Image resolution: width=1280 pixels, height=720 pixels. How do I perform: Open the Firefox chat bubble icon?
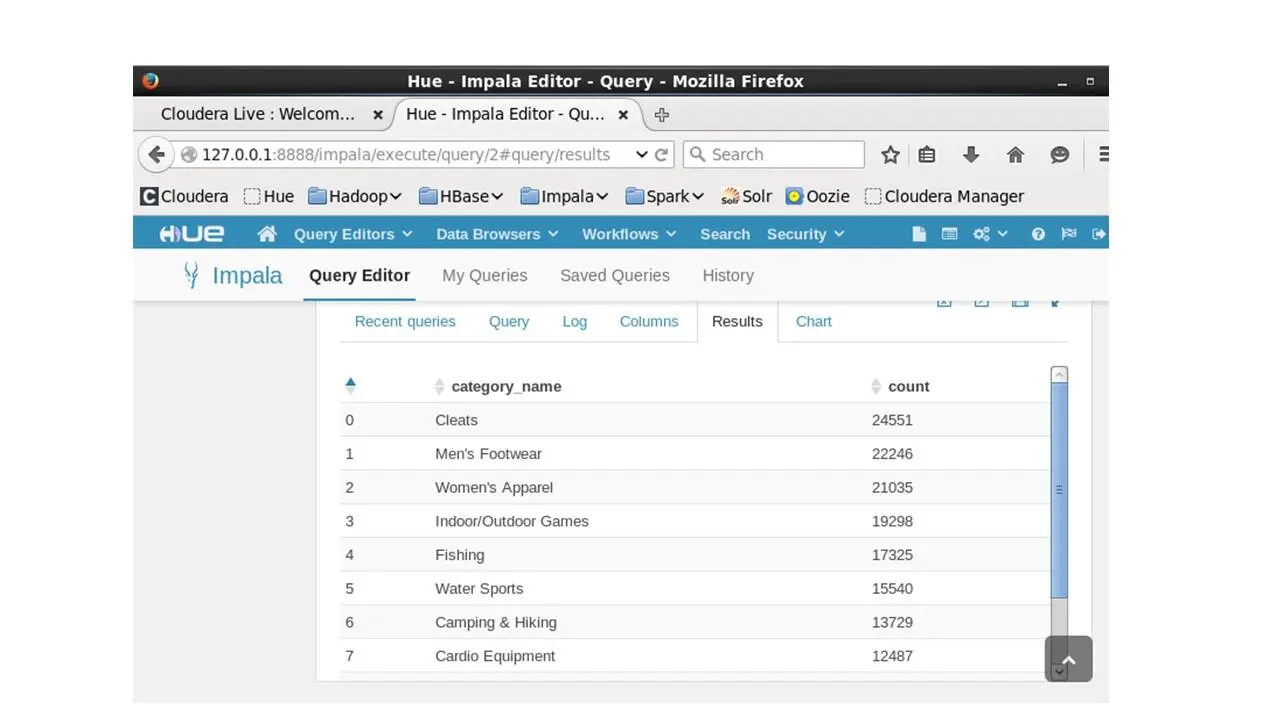pos(1059,154)
